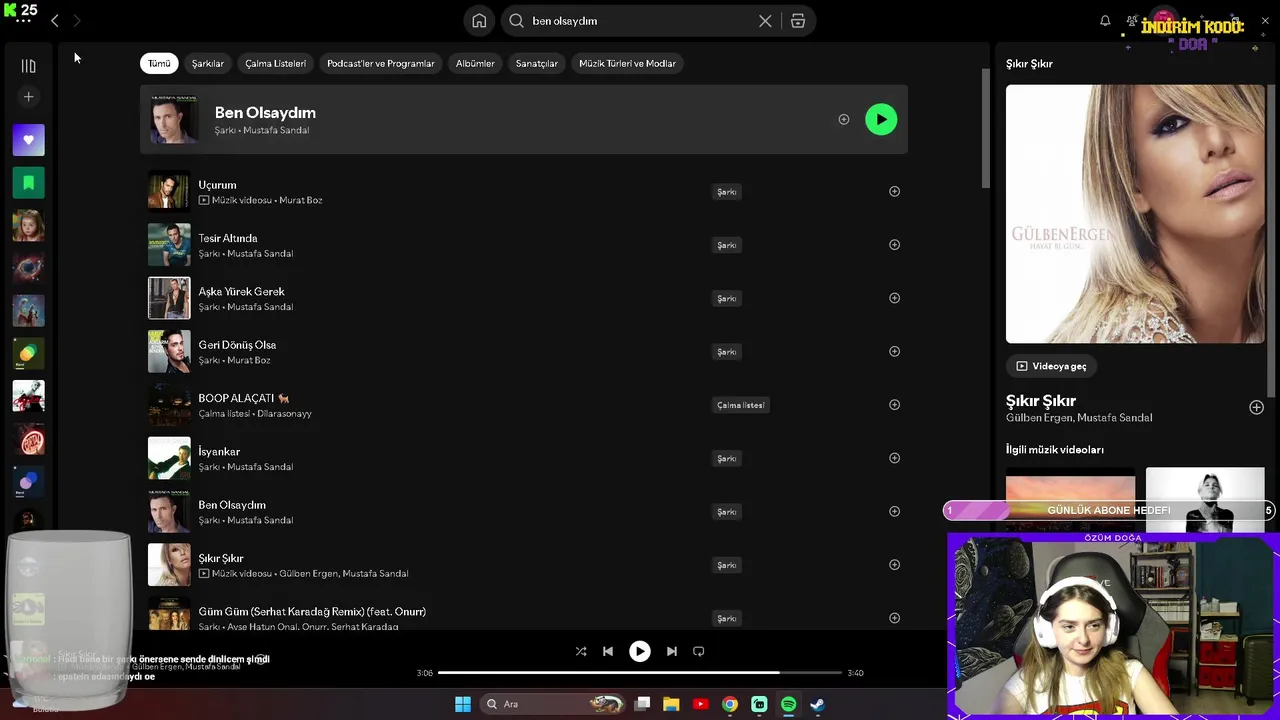Open YouTube red icon in taskbar
This screenshot has height=720, width=1280.
click(x=700, y=704)
